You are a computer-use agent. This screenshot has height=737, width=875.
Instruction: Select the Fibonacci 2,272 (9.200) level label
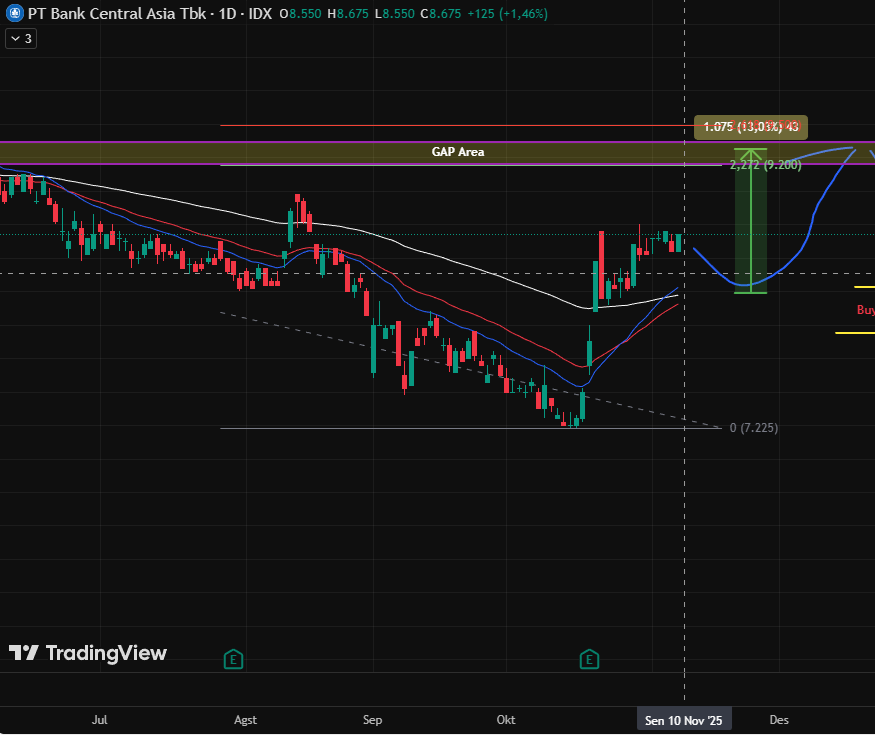tap(765, 165)
